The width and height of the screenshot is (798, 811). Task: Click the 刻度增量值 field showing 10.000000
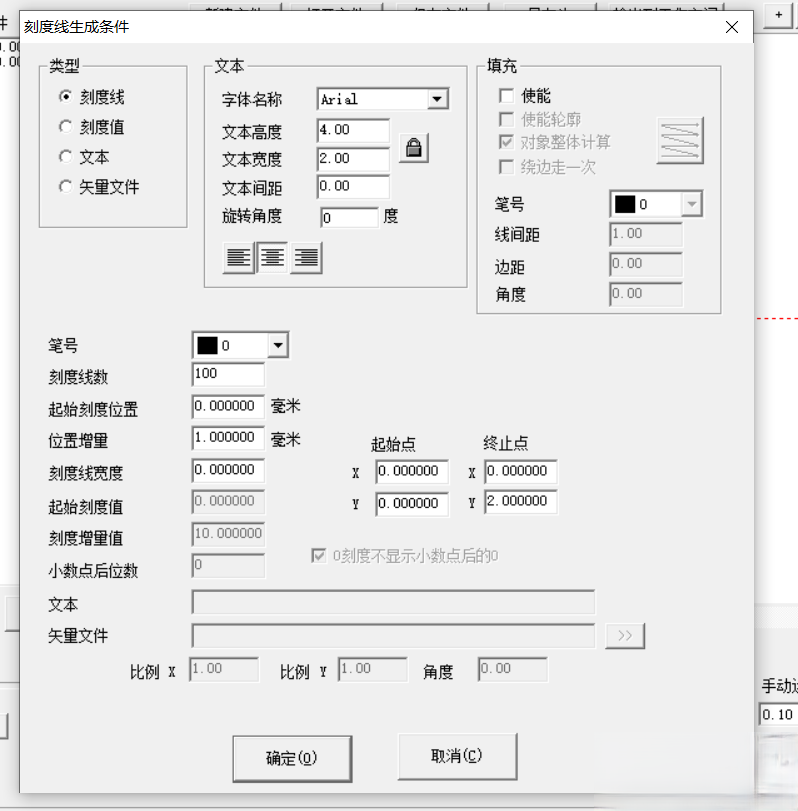228,534
